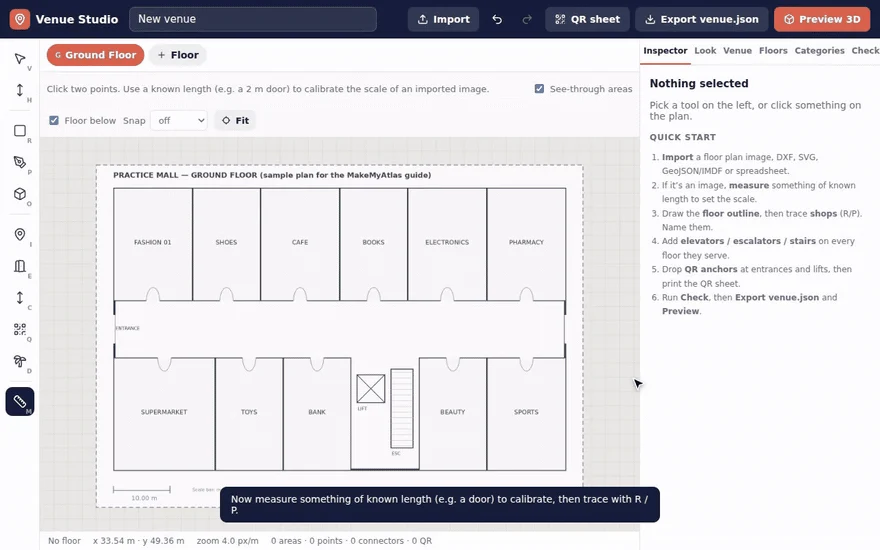Click the FASHION 01 shop label

click(153, 242)
